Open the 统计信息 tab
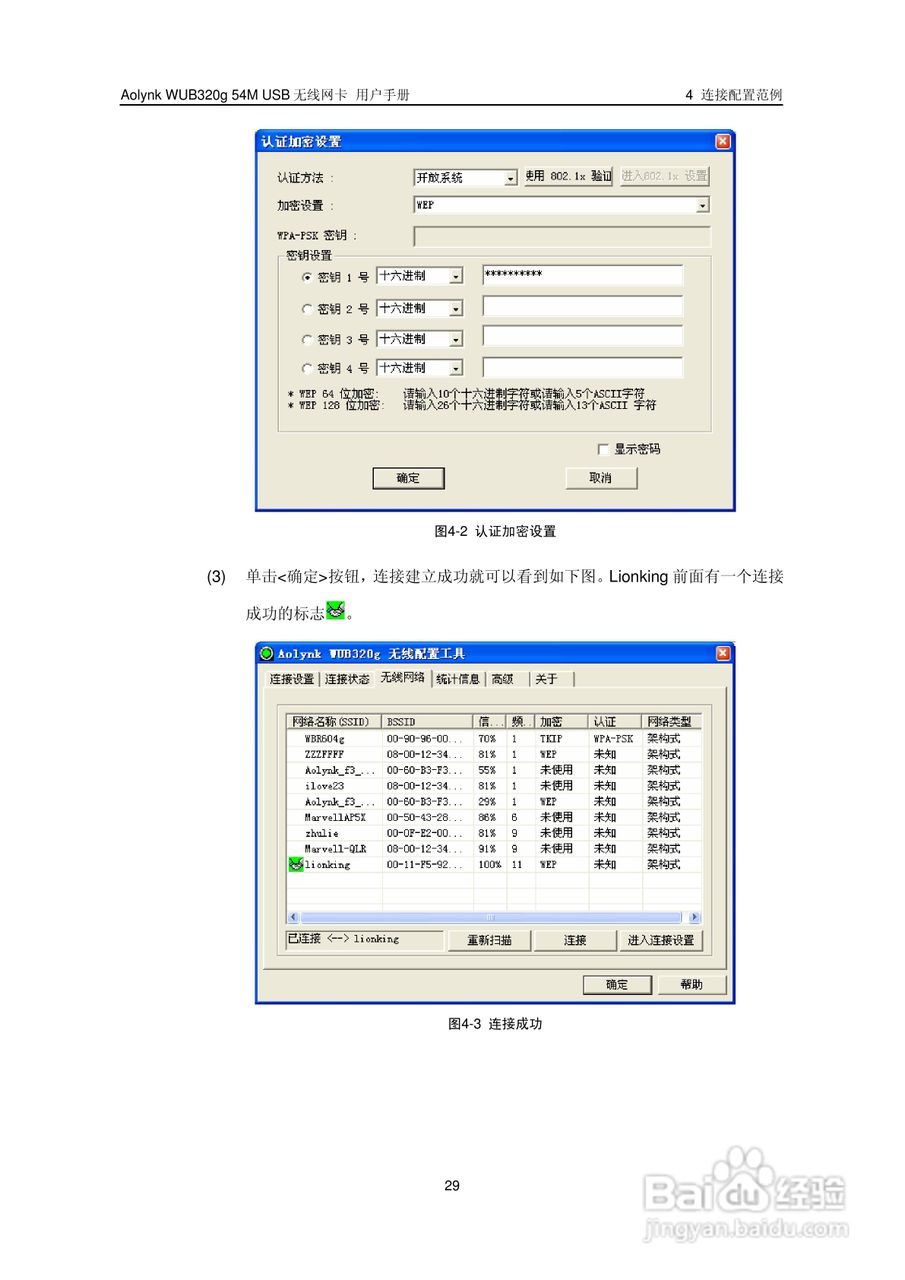This screenshot has height=1280, width=905. [x=458, y=679]
